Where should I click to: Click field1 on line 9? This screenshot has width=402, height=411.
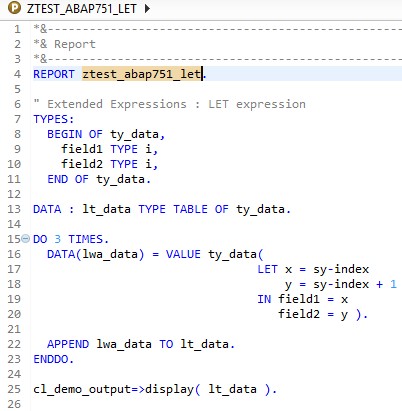pyautogui.click(x=82, y=149)
